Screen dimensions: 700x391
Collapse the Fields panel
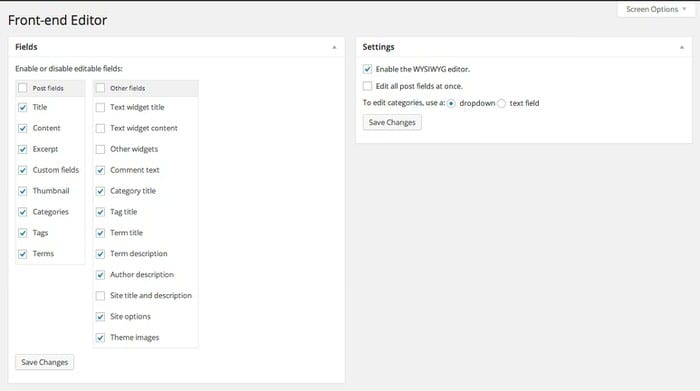click(334, 47)
